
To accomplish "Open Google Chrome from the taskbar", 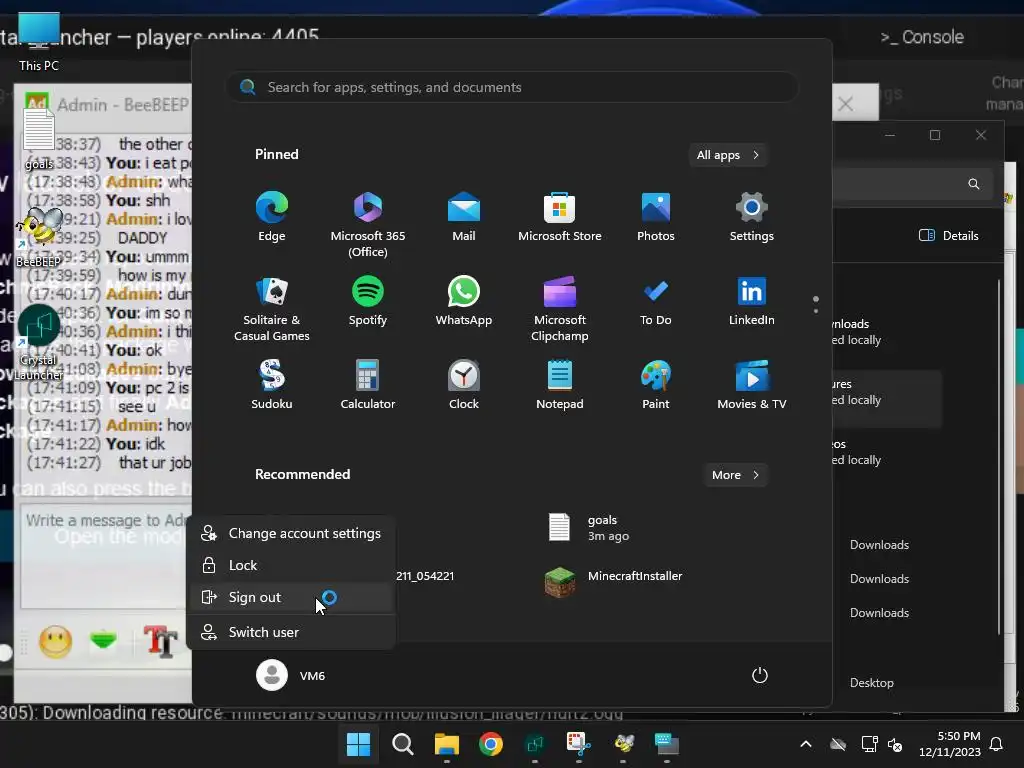I will click(490, 744).
